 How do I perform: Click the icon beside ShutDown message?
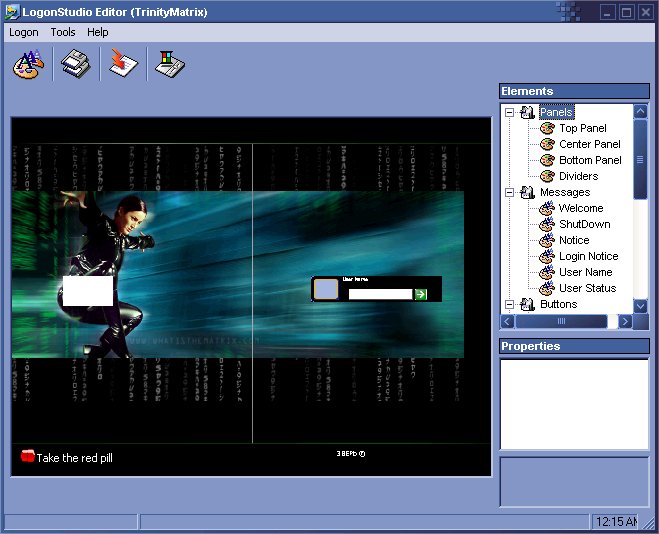[547, 224]
